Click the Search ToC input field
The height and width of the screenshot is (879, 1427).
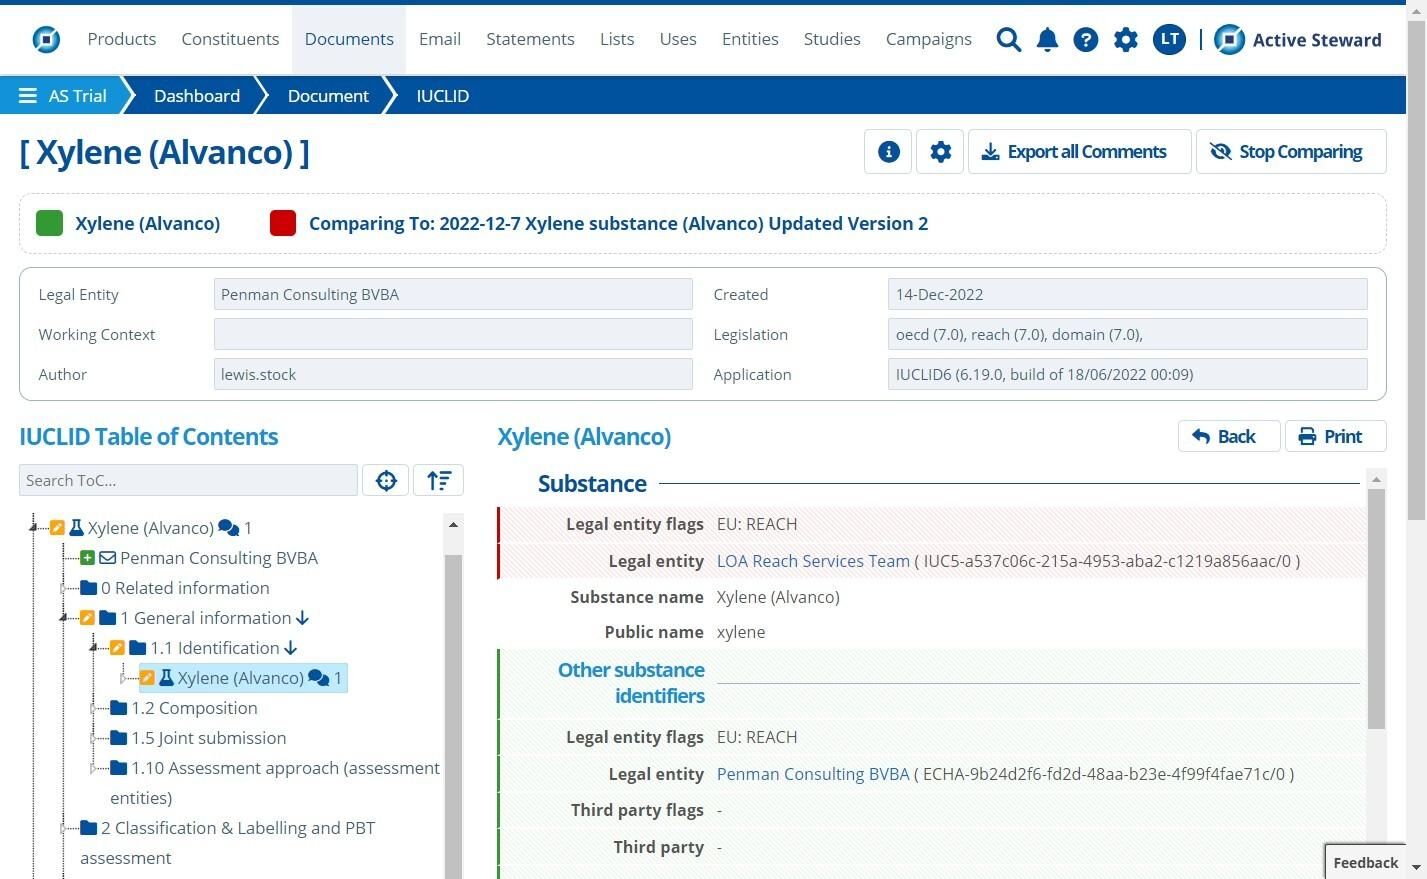188,480
